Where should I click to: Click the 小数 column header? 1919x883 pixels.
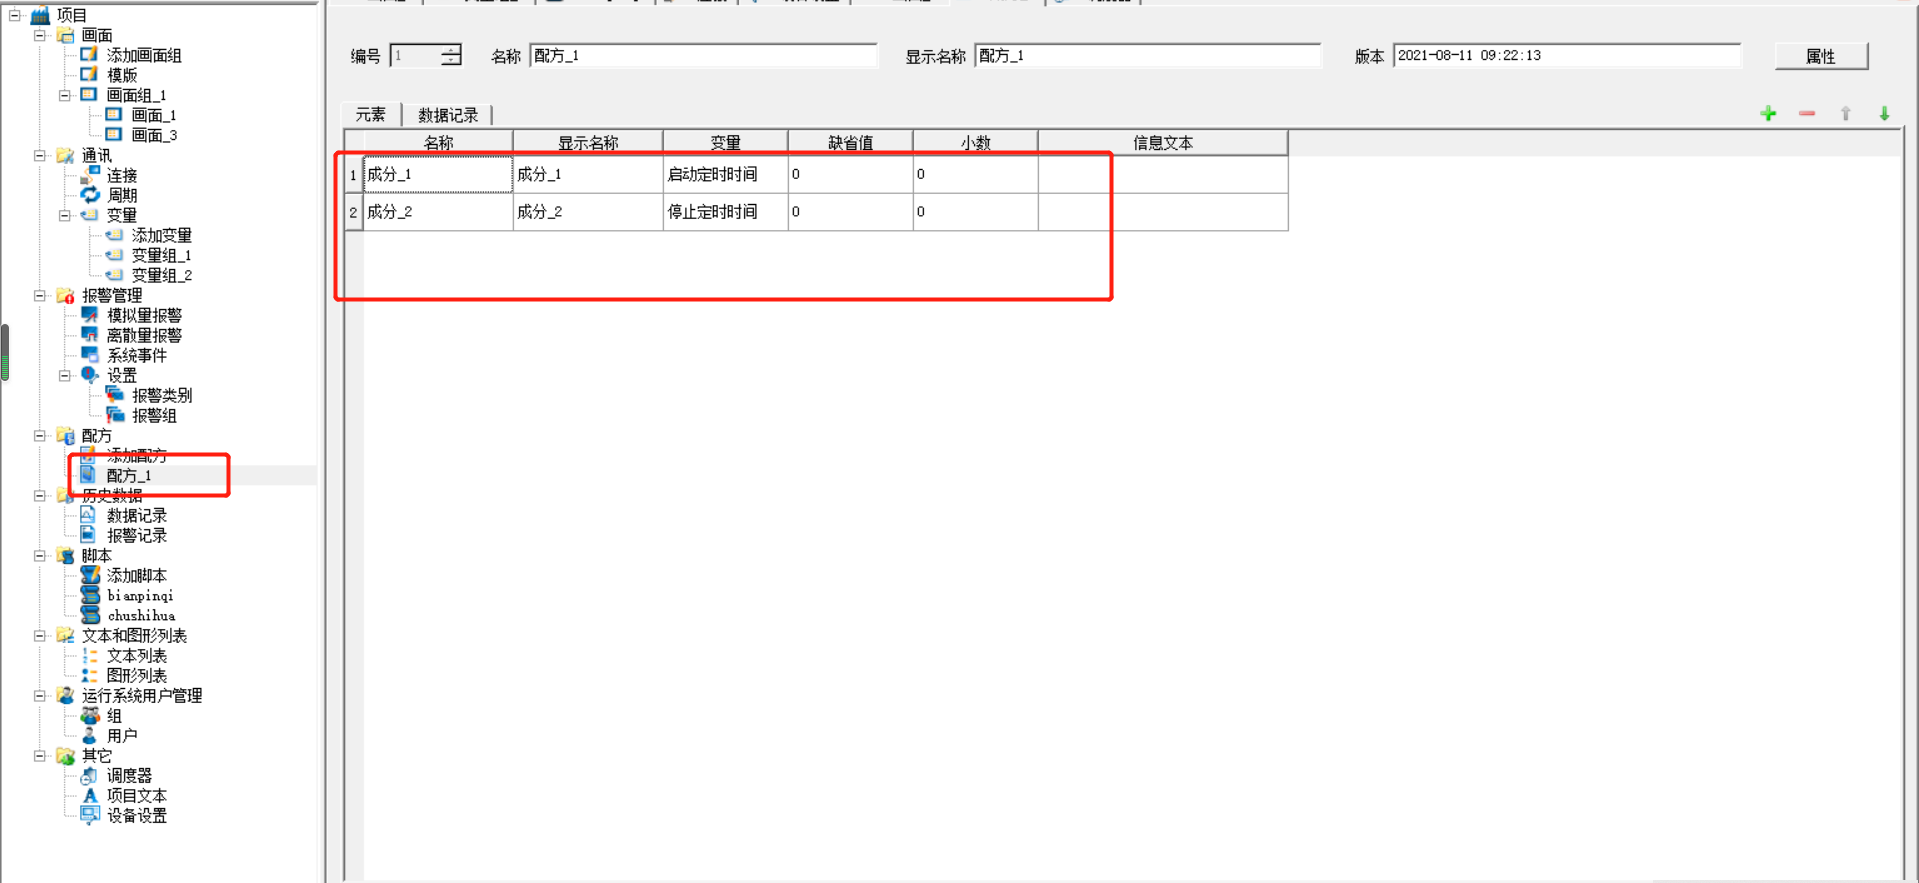click(975, 143)
